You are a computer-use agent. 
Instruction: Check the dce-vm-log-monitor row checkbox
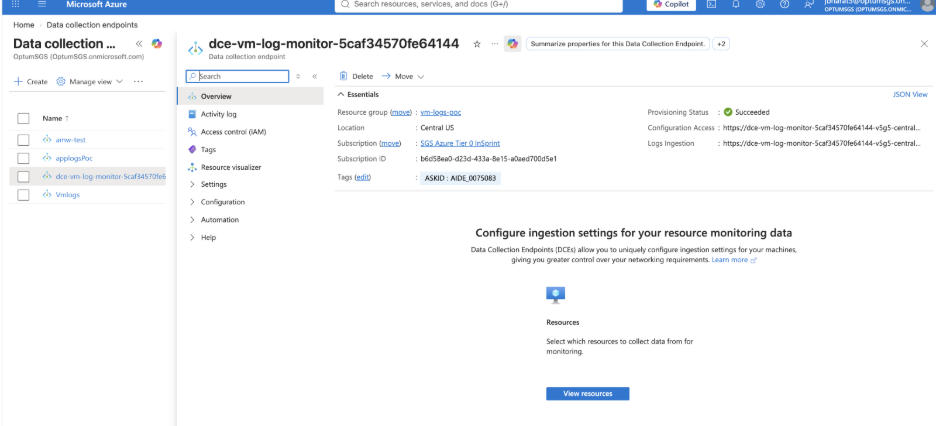[x=23, y=177]
